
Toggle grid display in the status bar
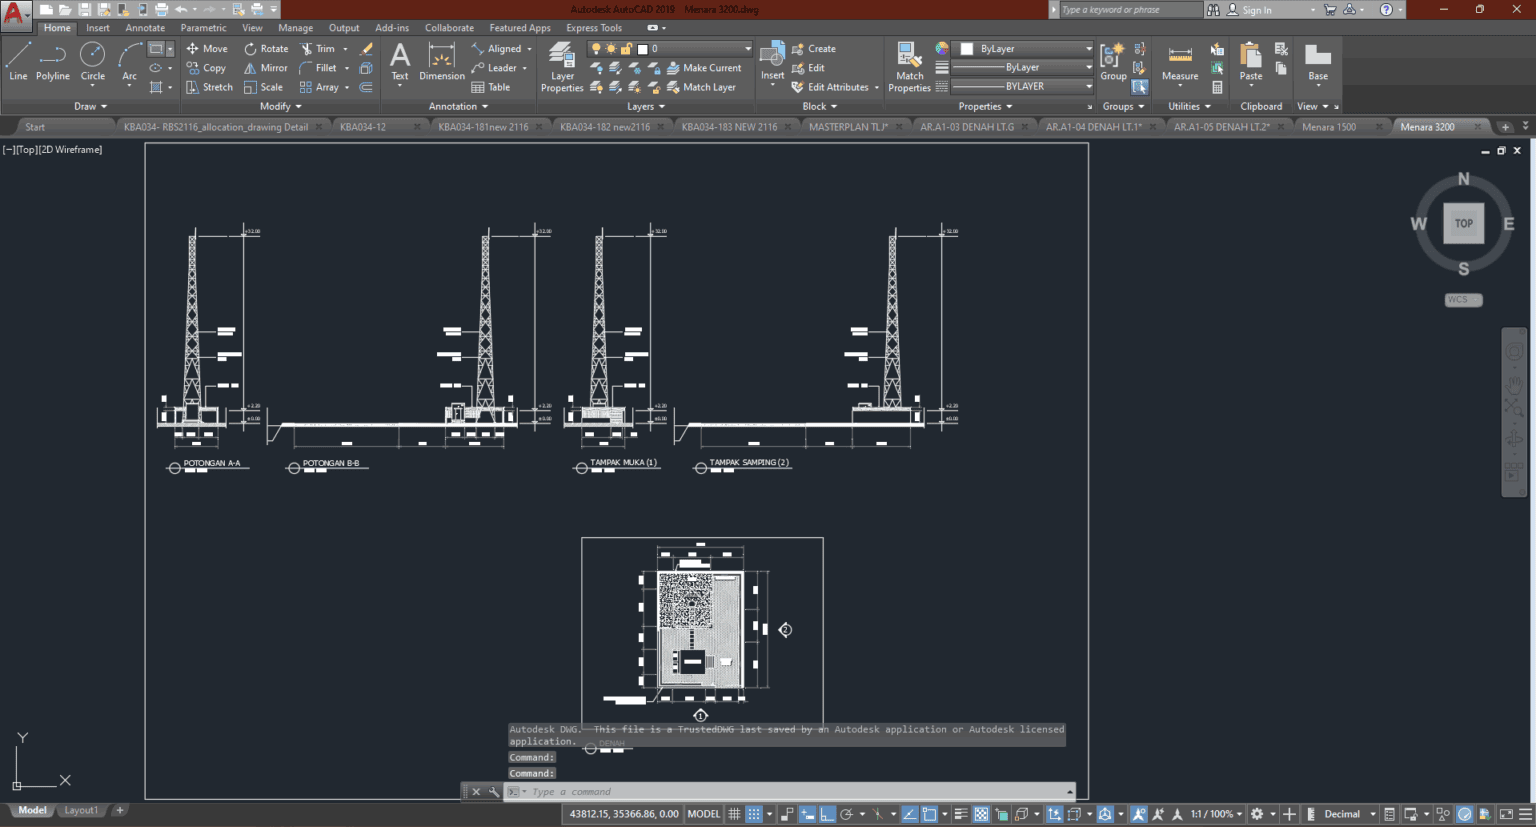(x=733, y=813)
